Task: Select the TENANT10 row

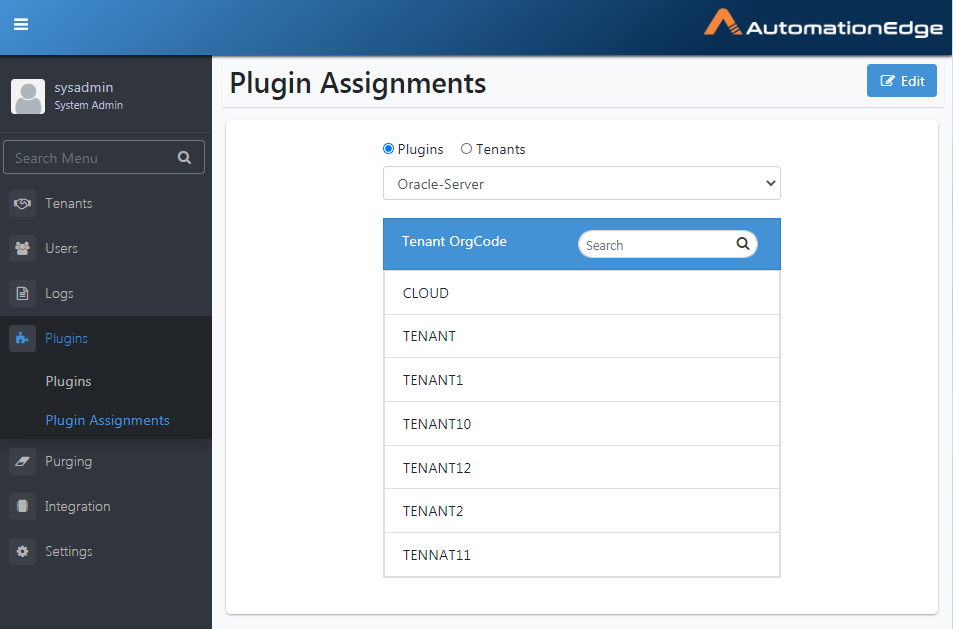Action: pos(582,424)
